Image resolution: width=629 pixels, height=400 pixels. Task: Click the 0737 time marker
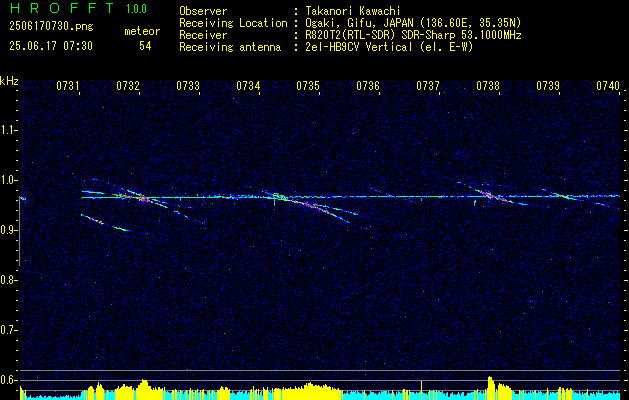pos(428,85)
